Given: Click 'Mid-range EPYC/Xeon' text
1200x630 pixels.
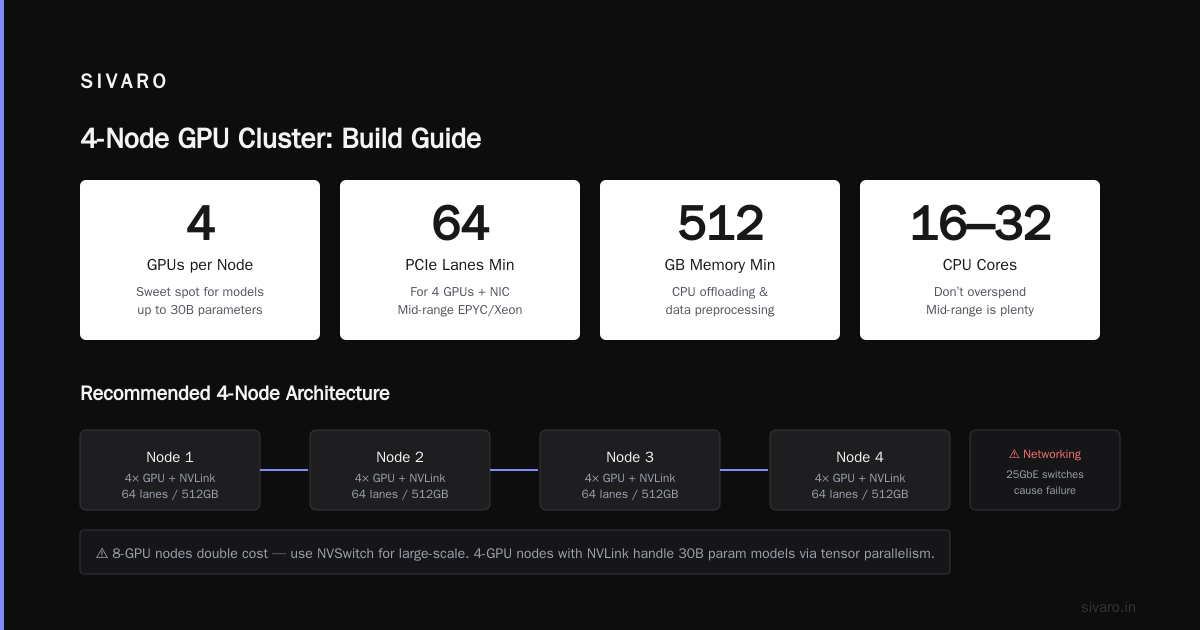Looking at the screenshot, I should pos(460,310).
